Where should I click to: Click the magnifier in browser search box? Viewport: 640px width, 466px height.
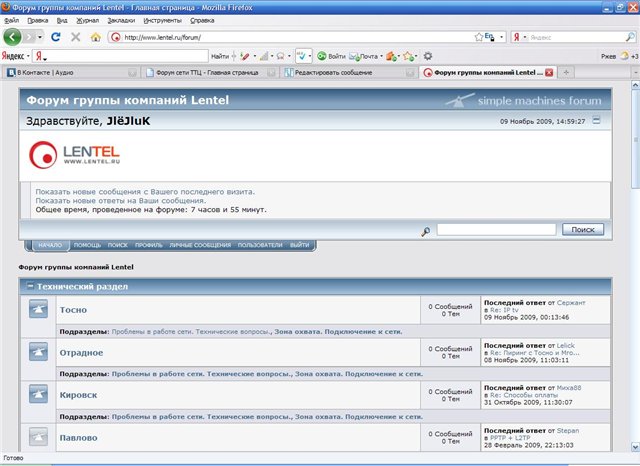[630, 37]
